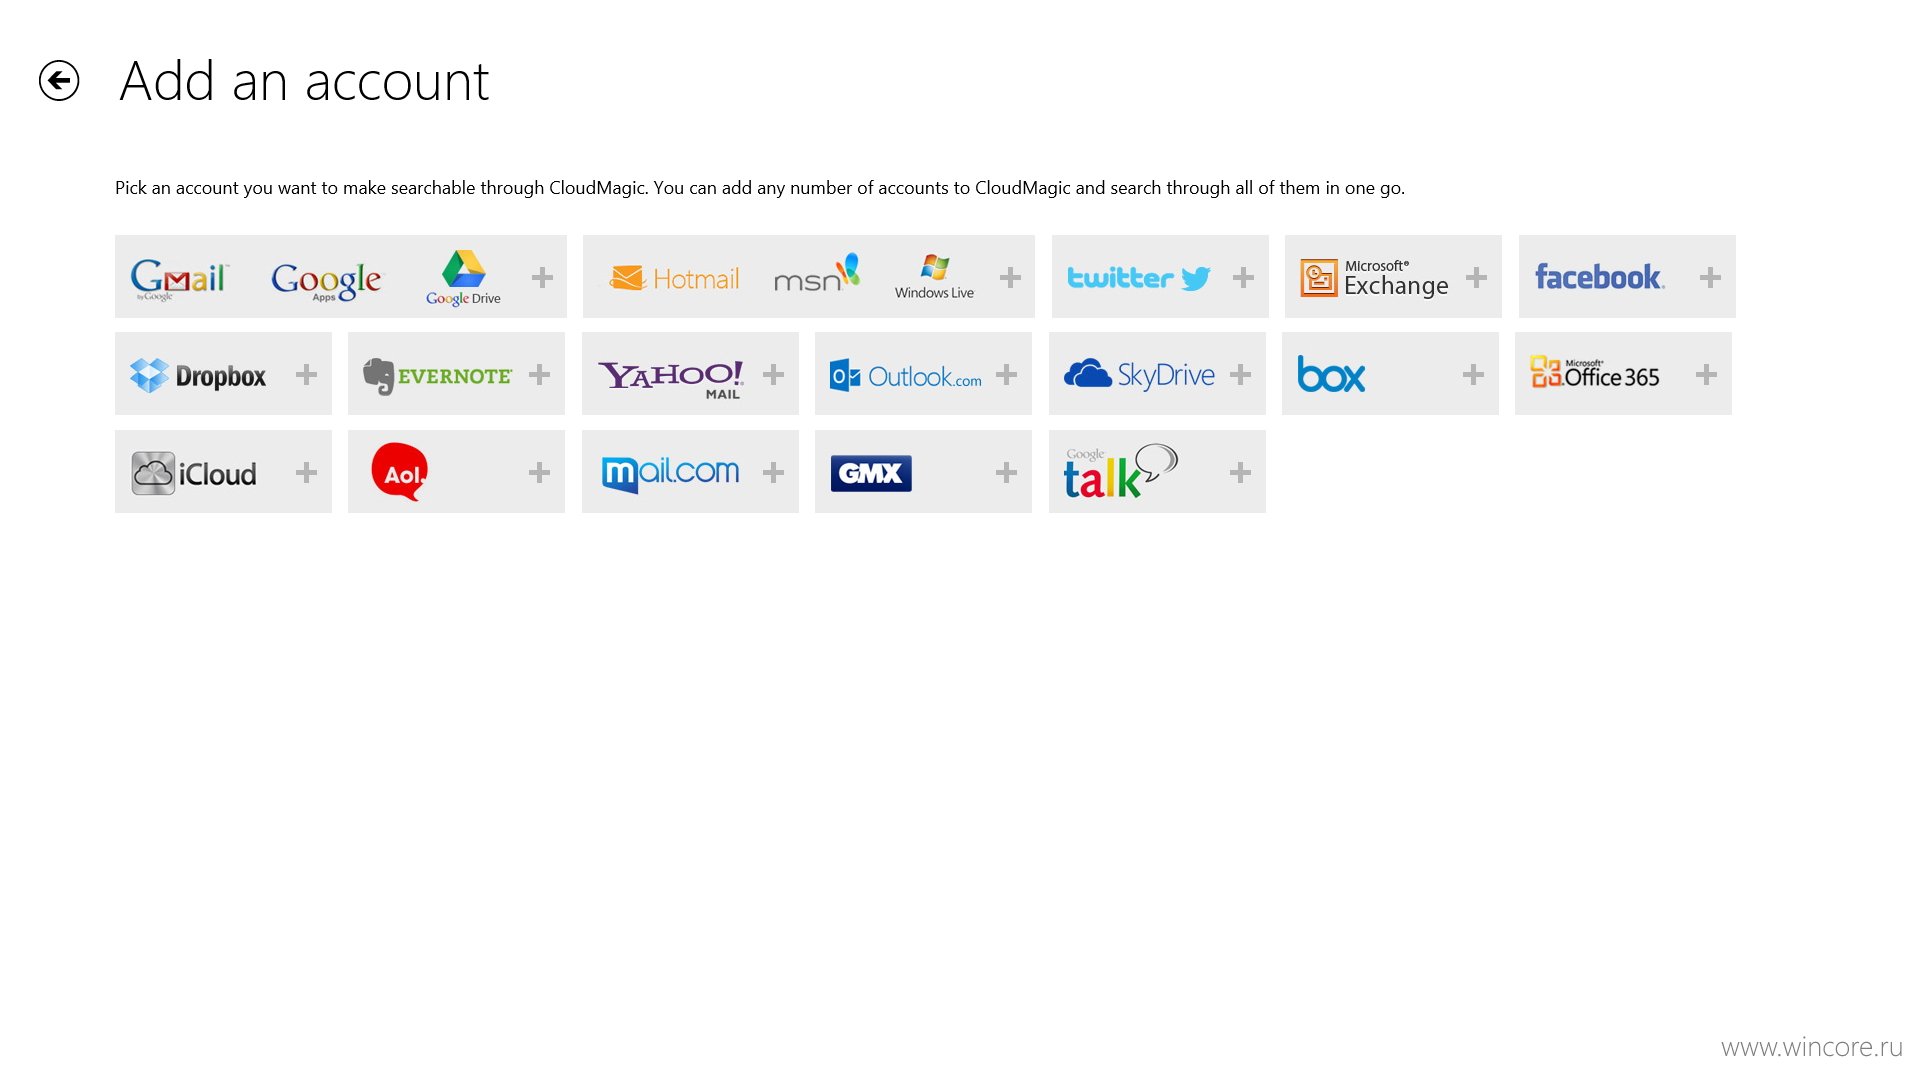Pick the Evernote logo

click(x=437, y=376)
